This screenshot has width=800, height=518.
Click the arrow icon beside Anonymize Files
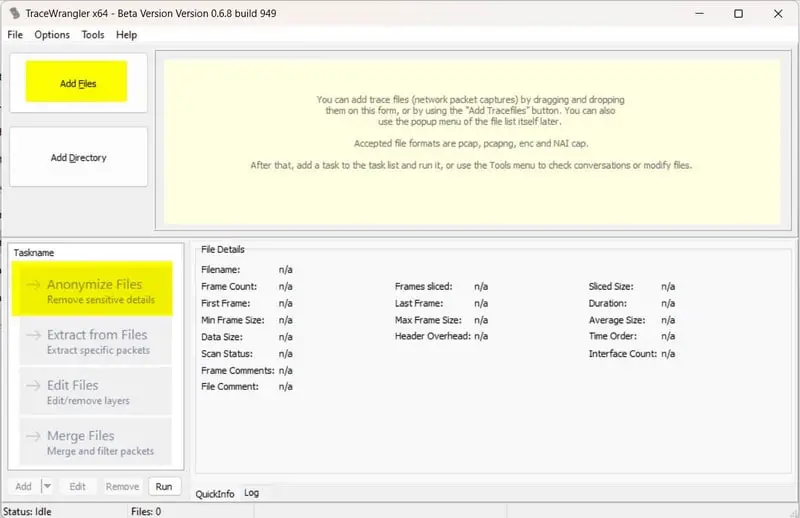click(33, 284)
